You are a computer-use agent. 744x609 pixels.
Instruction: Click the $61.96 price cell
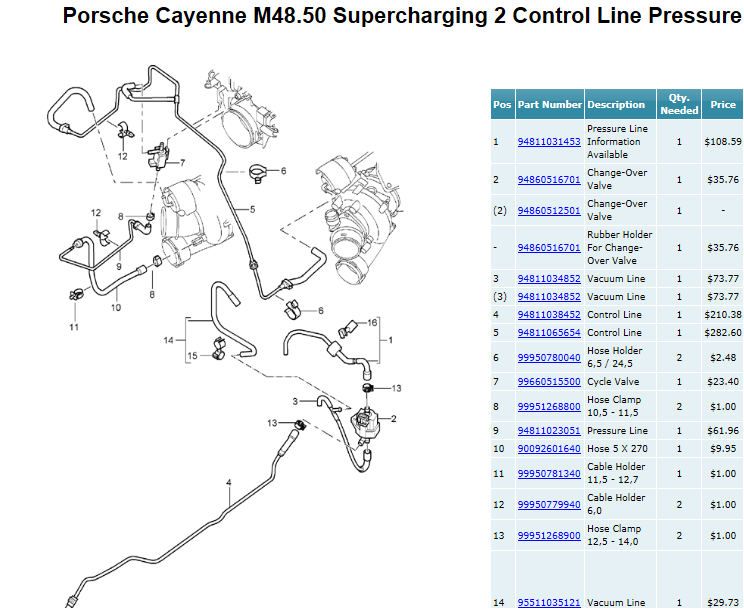(x=723, y=431)
